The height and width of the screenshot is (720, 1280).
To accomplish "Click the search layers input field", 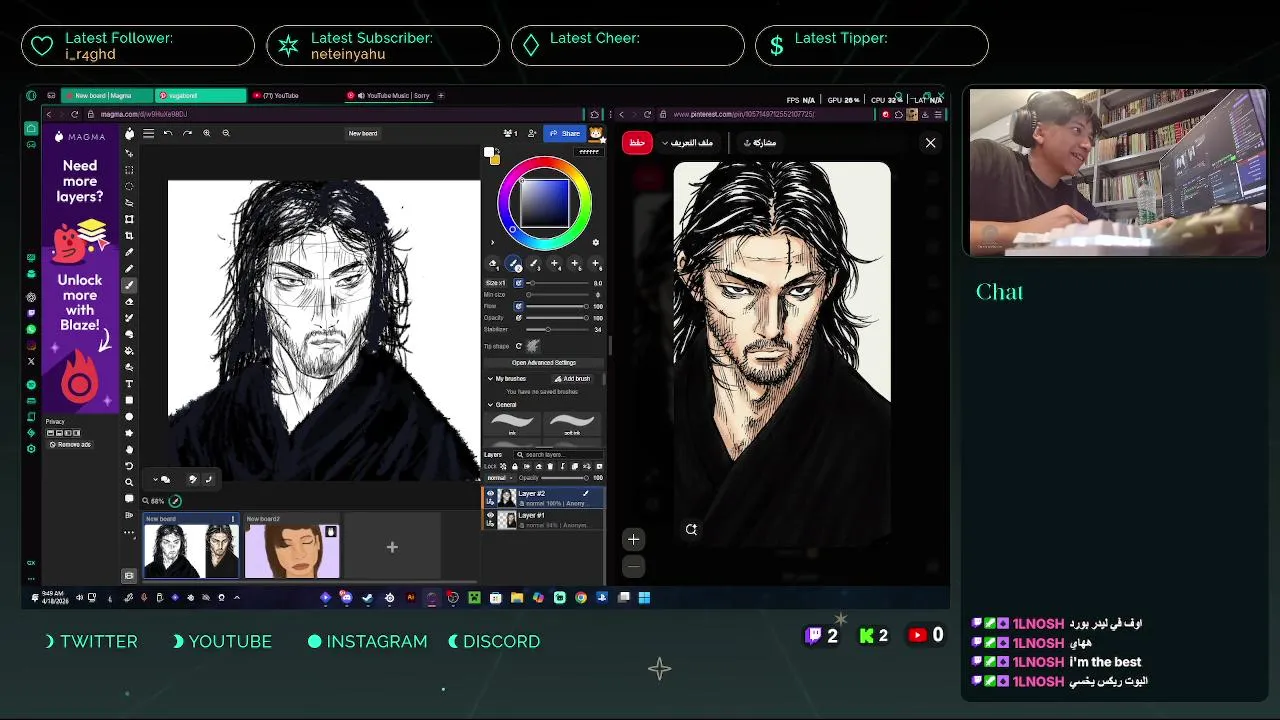I will (559, 455).
